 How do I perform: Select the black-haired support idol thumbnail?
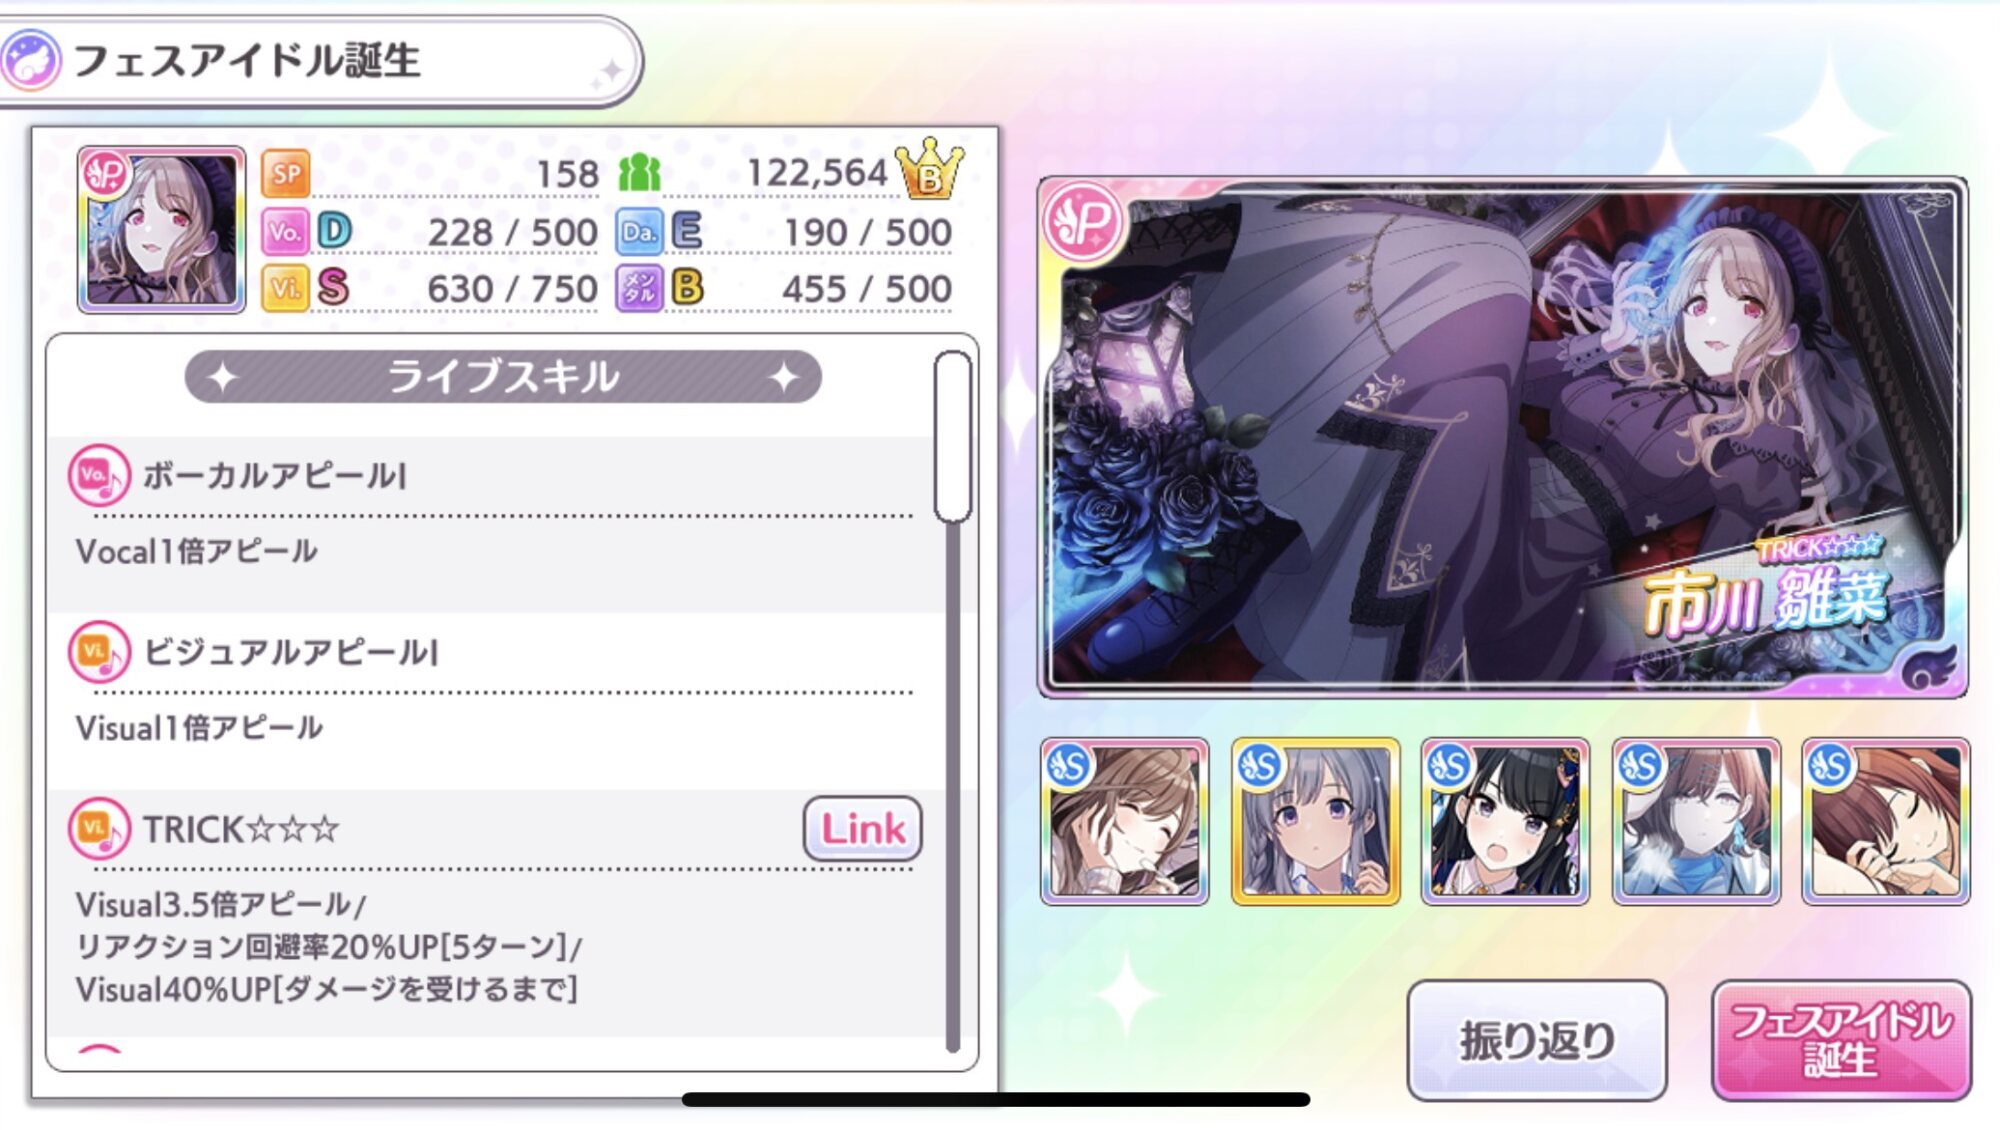[1505, 822]
